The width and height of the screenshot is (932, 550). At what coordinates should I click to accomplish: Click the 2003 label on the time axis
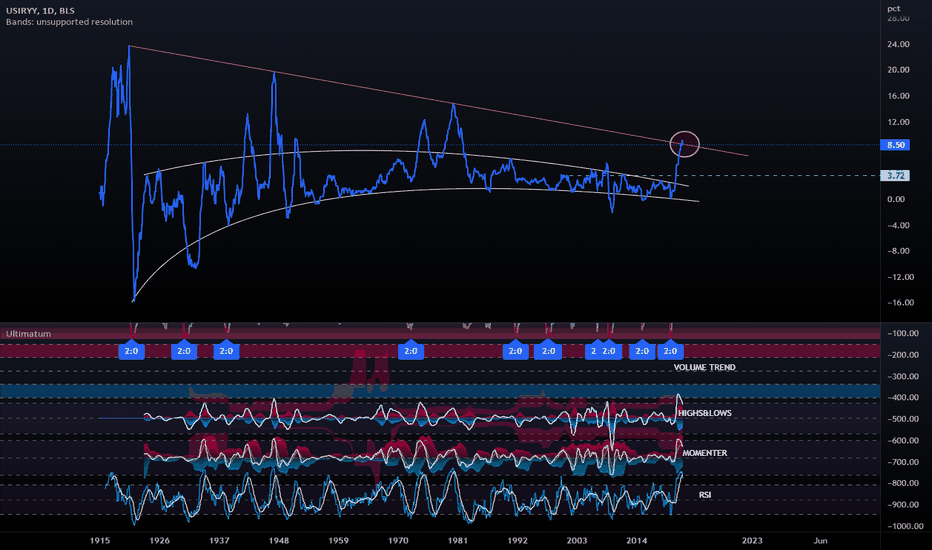[577, 540]
